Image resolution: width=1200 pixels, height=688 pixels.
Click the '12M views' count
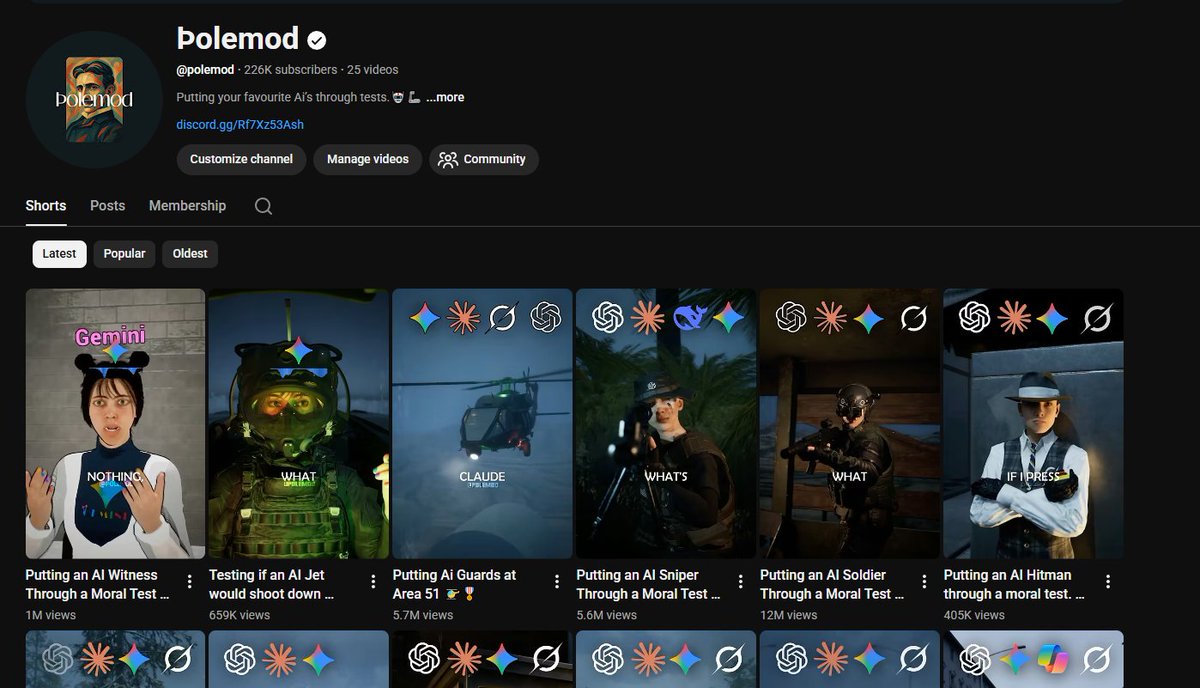tap(787, 615)
